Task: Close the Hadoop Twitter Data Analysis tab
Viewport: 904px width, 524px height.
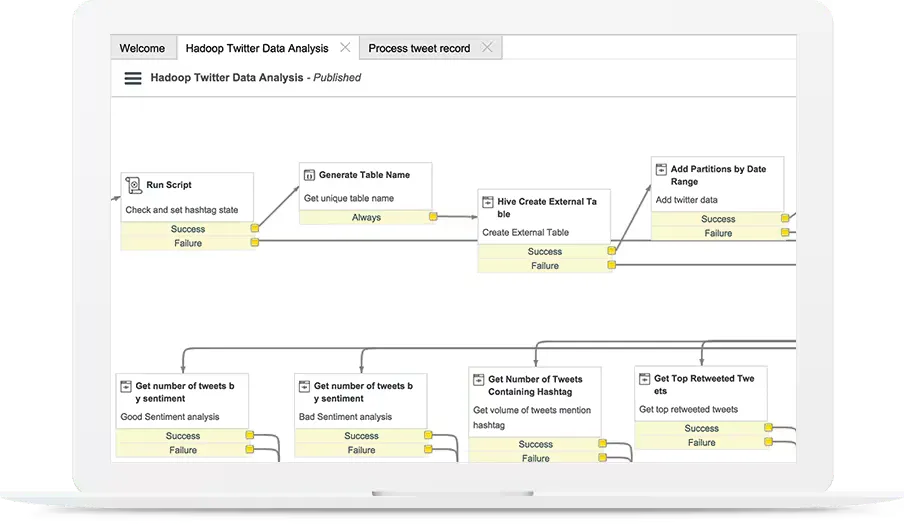Action: pos(345,47)
